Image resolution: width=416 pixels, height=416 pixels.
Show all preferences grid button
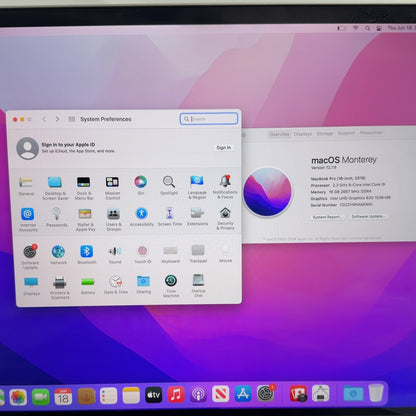point(71,119)
